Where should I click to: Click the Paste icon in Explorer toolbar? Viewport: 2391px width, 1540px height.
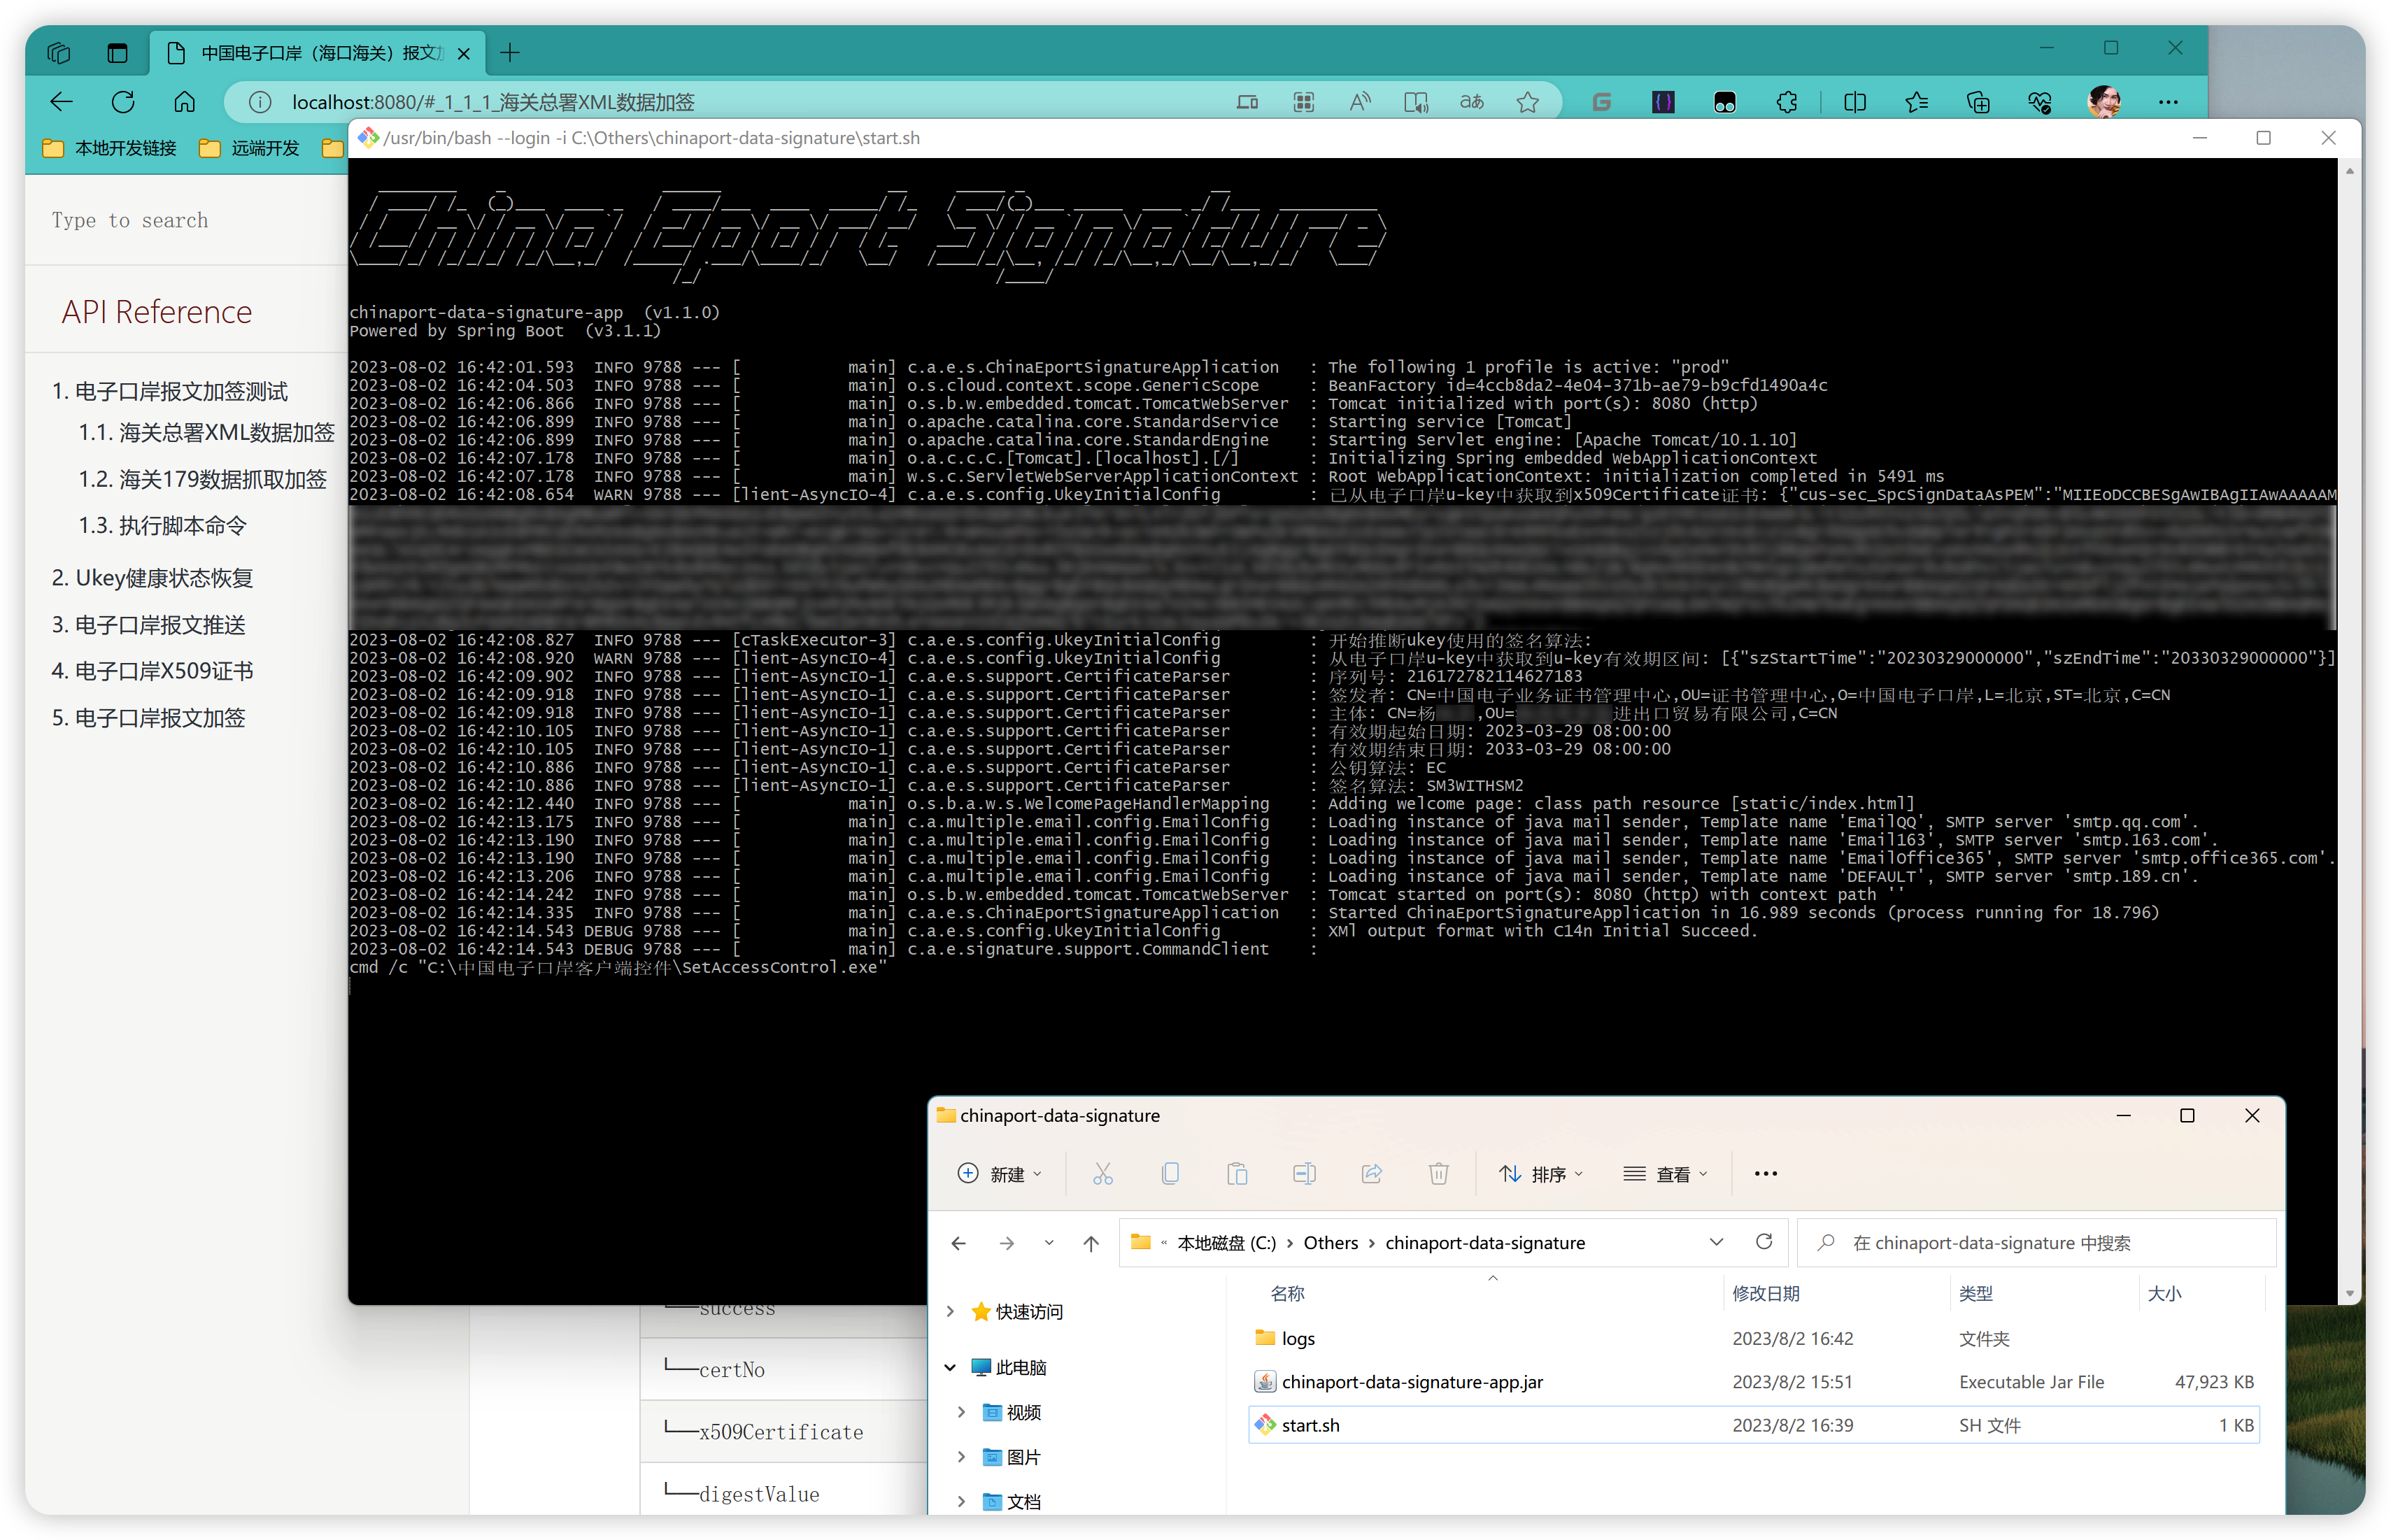tap(1237, 1174)
